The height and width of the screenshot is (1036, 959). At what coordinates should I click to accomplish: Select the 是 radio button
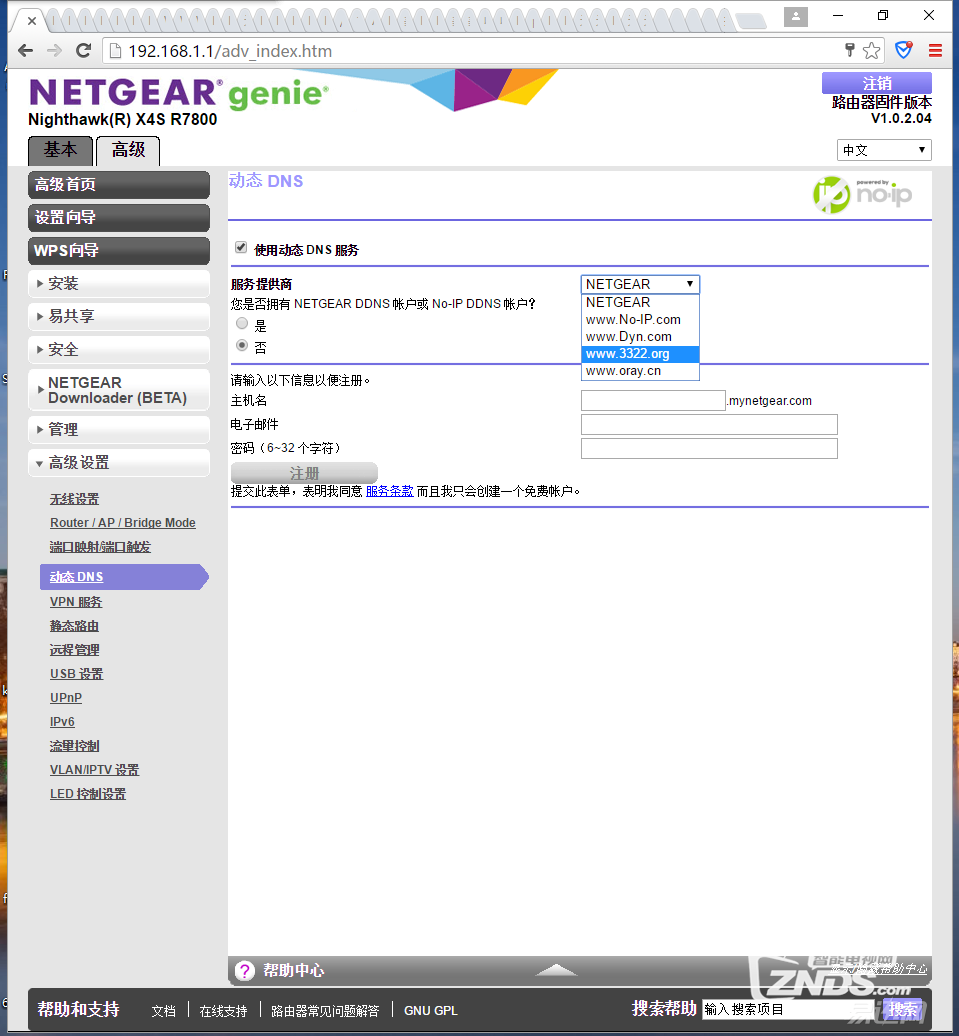click(242, 324)
